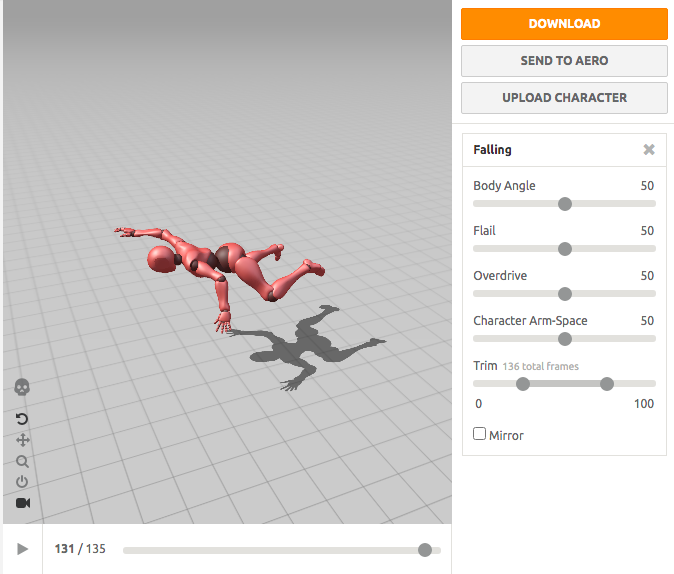Click the Trim start value 0
674x574 pixels.
pos(478,404)
